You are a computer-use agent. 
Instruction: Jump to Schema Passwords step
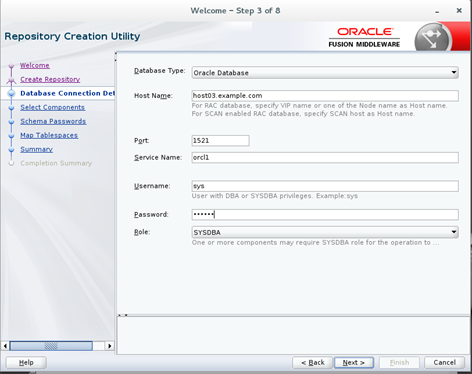tap(53, 121)
